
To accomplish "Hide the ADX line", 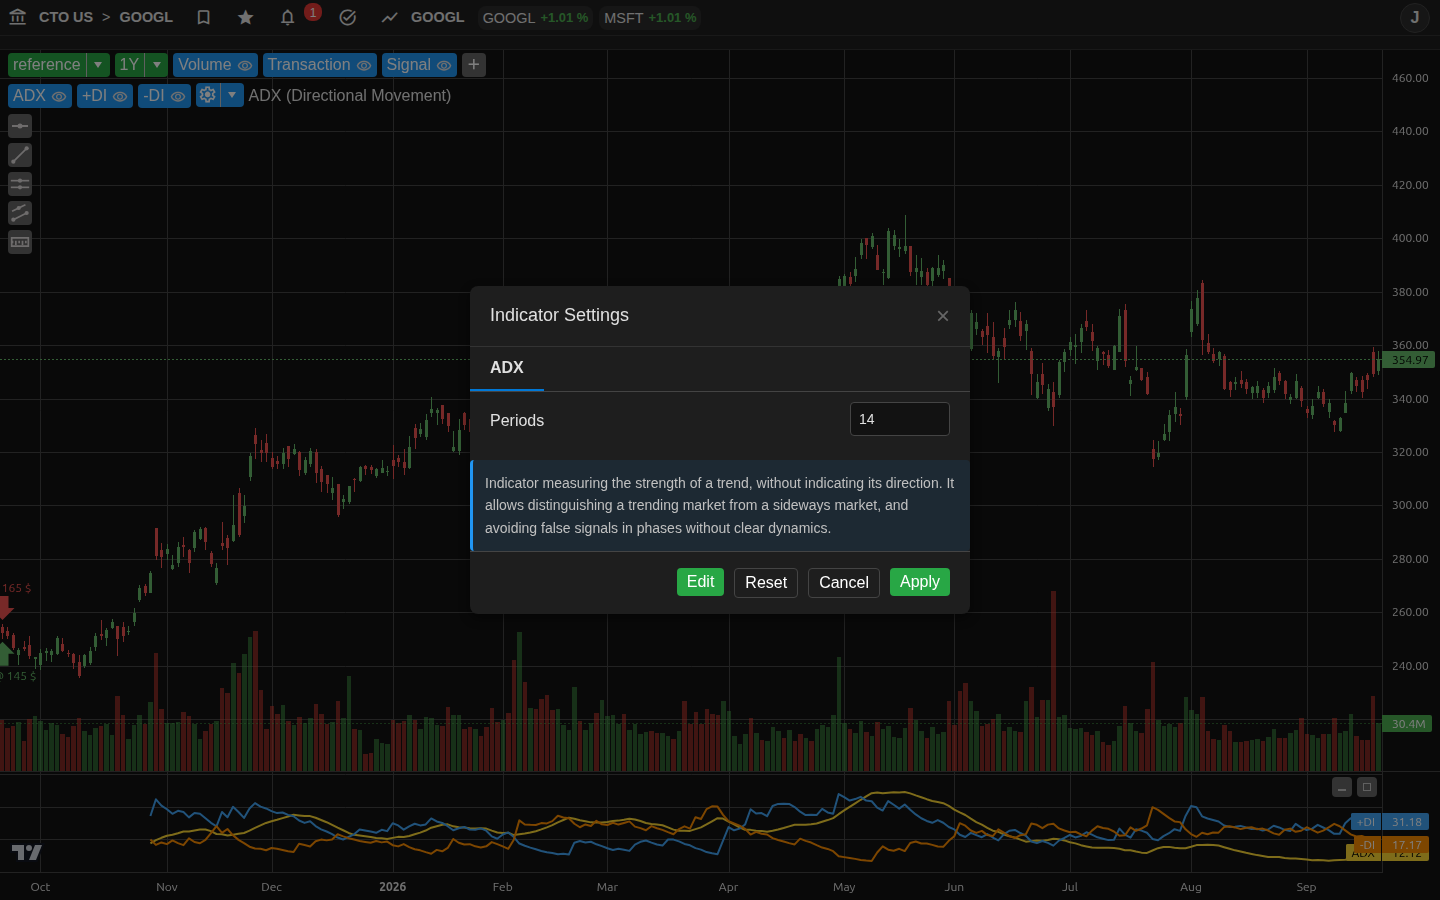I will tap(59, 96).
